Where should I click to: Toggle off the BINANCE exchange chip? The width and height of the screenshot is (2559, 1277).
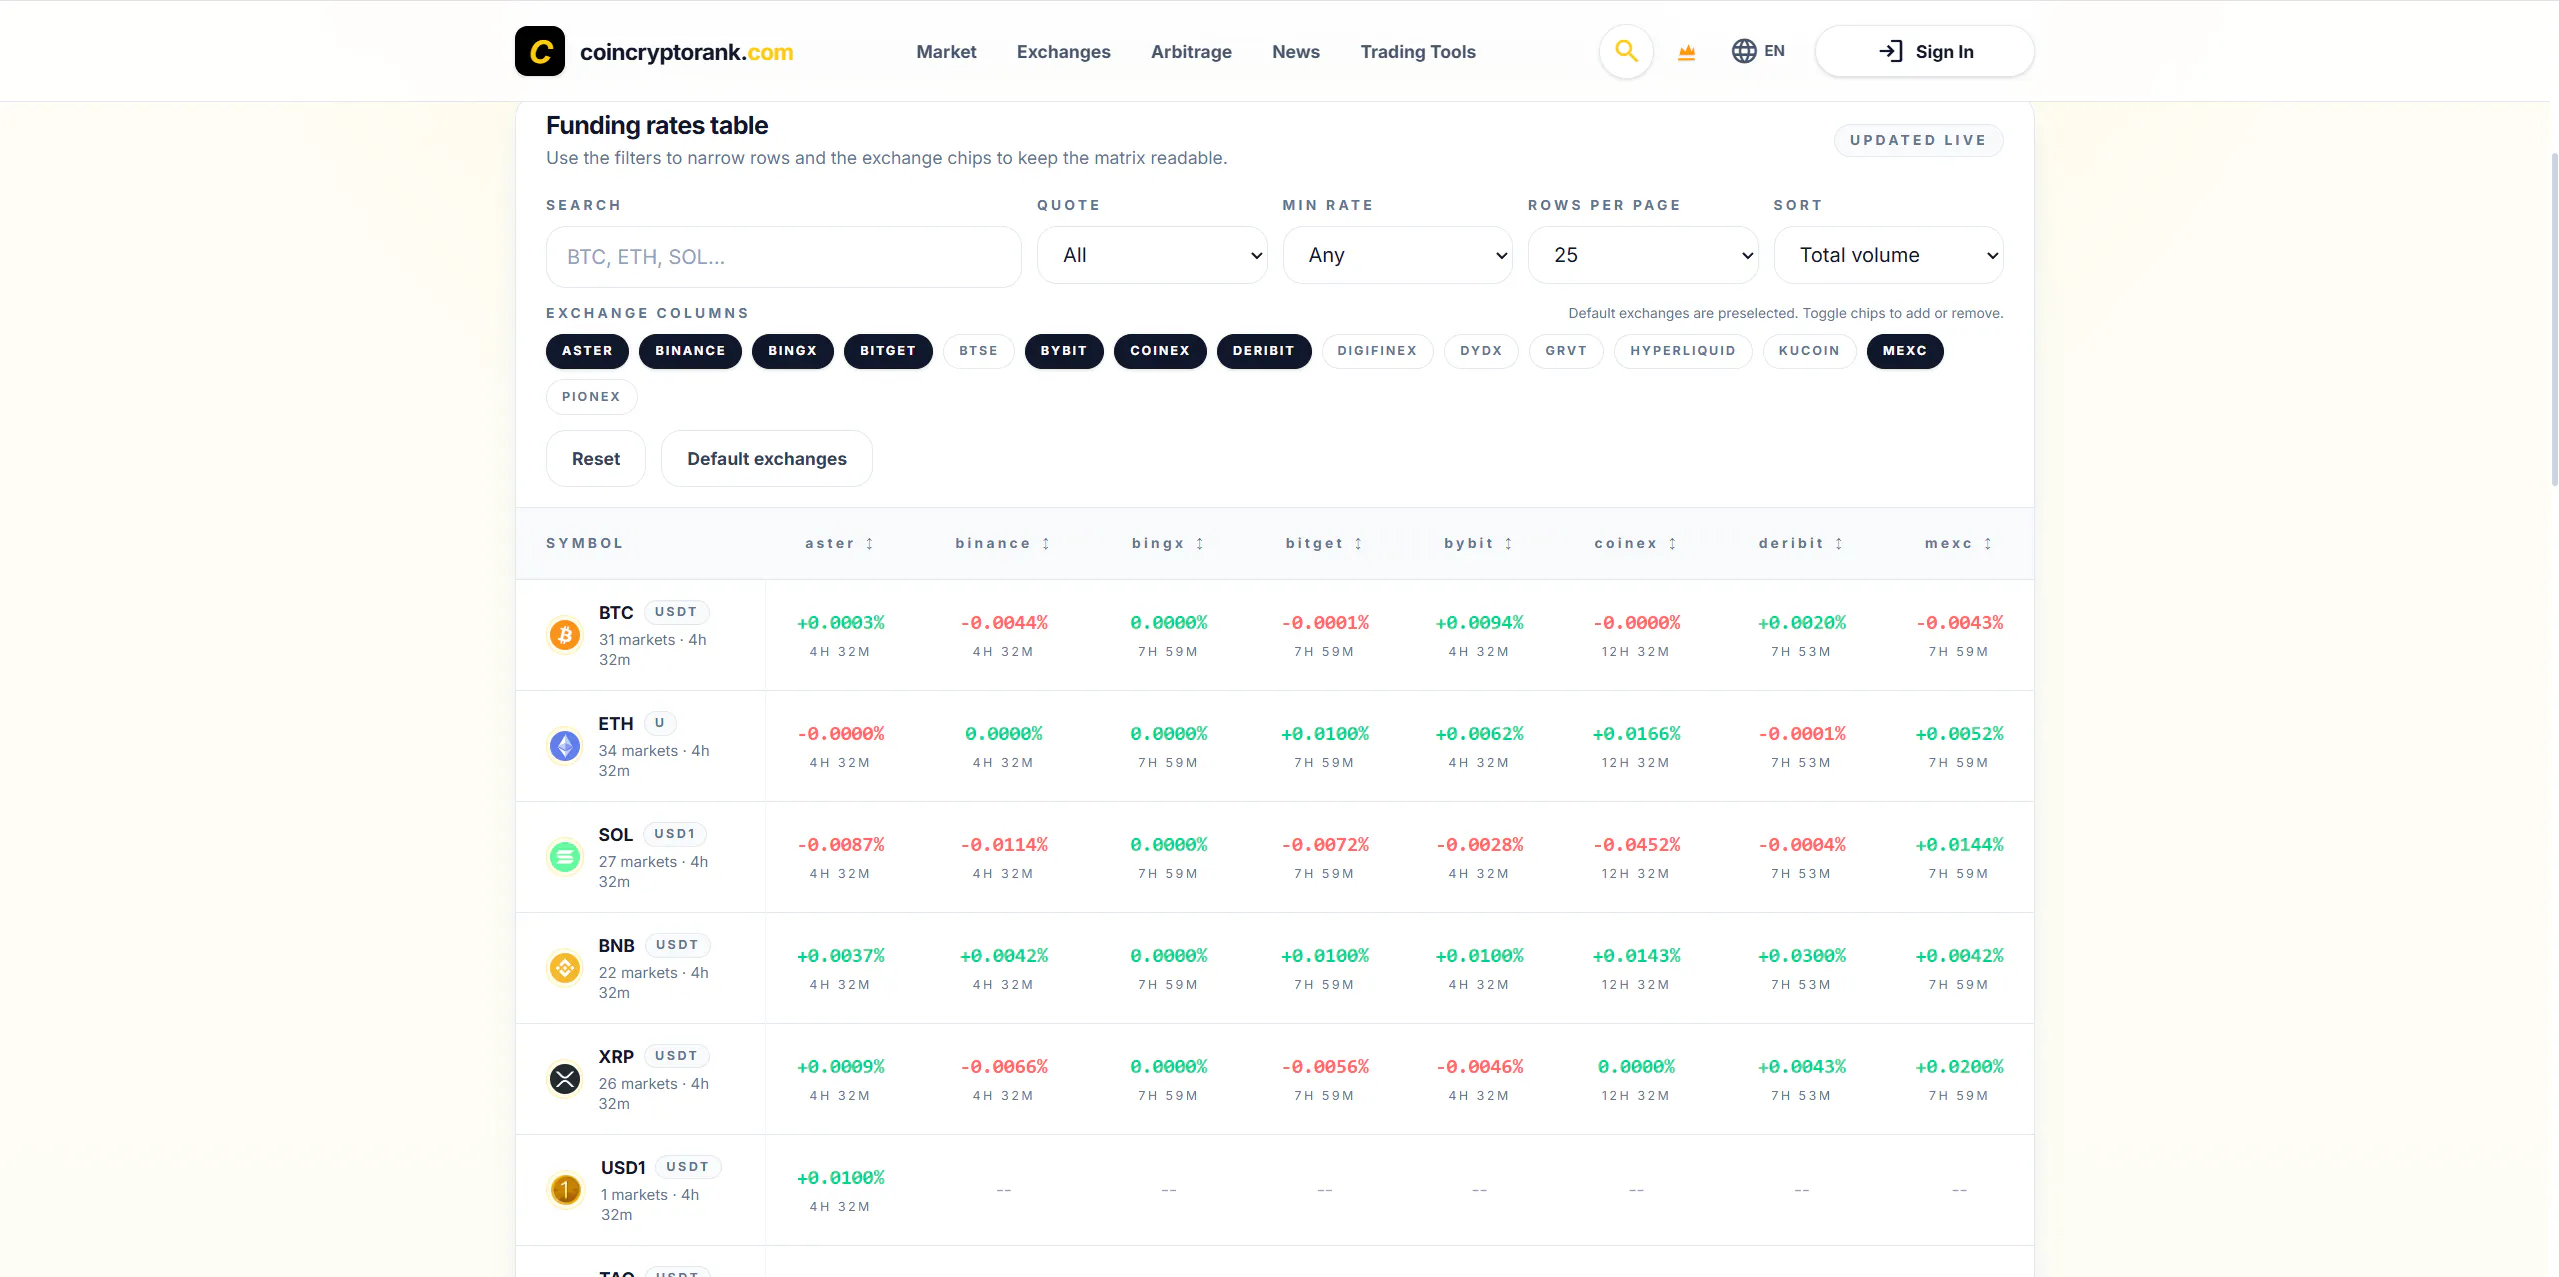coord(690,351)
